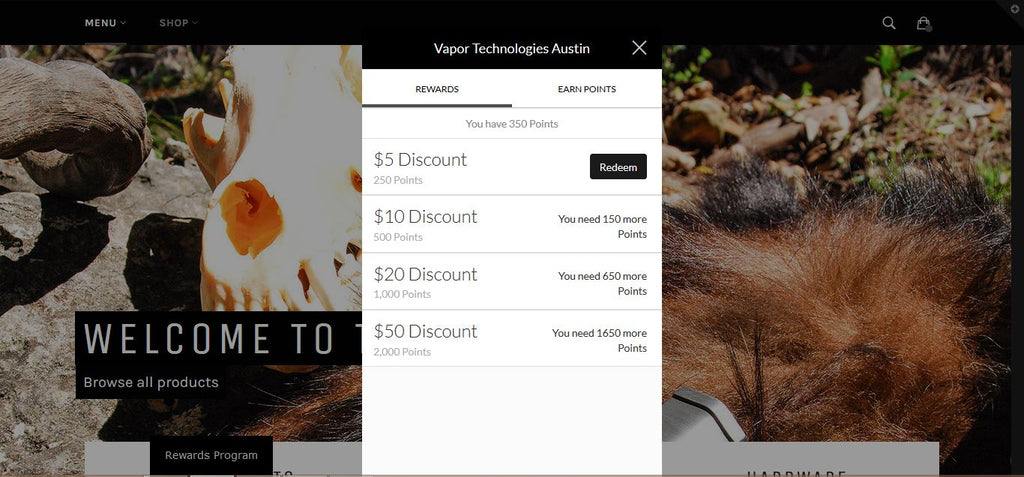Close the Vapor Technologies rewards panel

639,48
